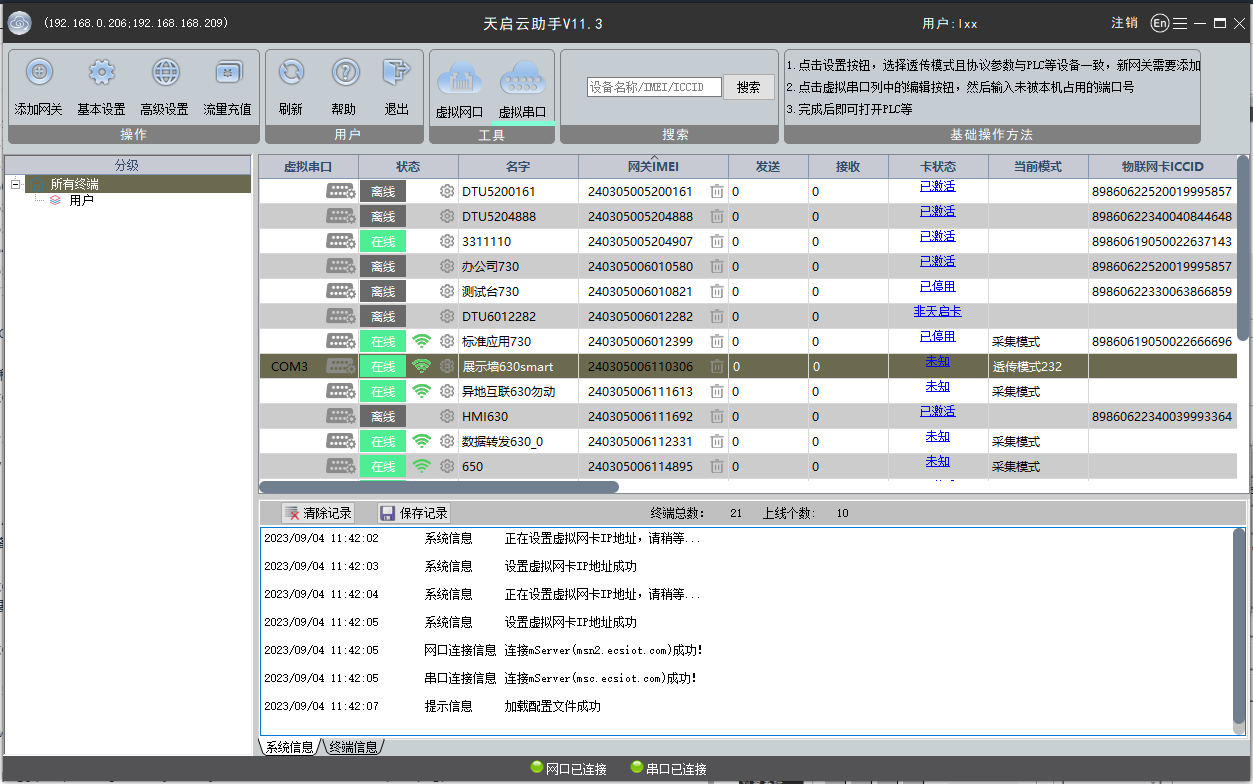Image resolution: width=1253 pixels, height=784 pixels.
Task: Open 高级设置 advanced settings globe icon
Action: [x=165, y=73]
